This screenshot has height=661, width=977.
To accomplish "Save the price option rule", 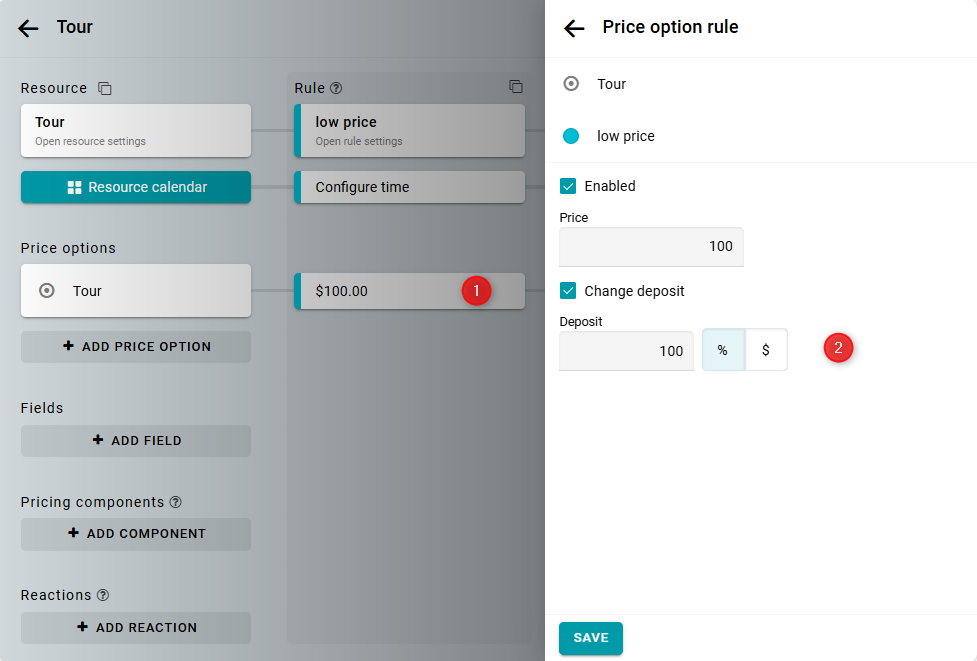I will 590,638.
